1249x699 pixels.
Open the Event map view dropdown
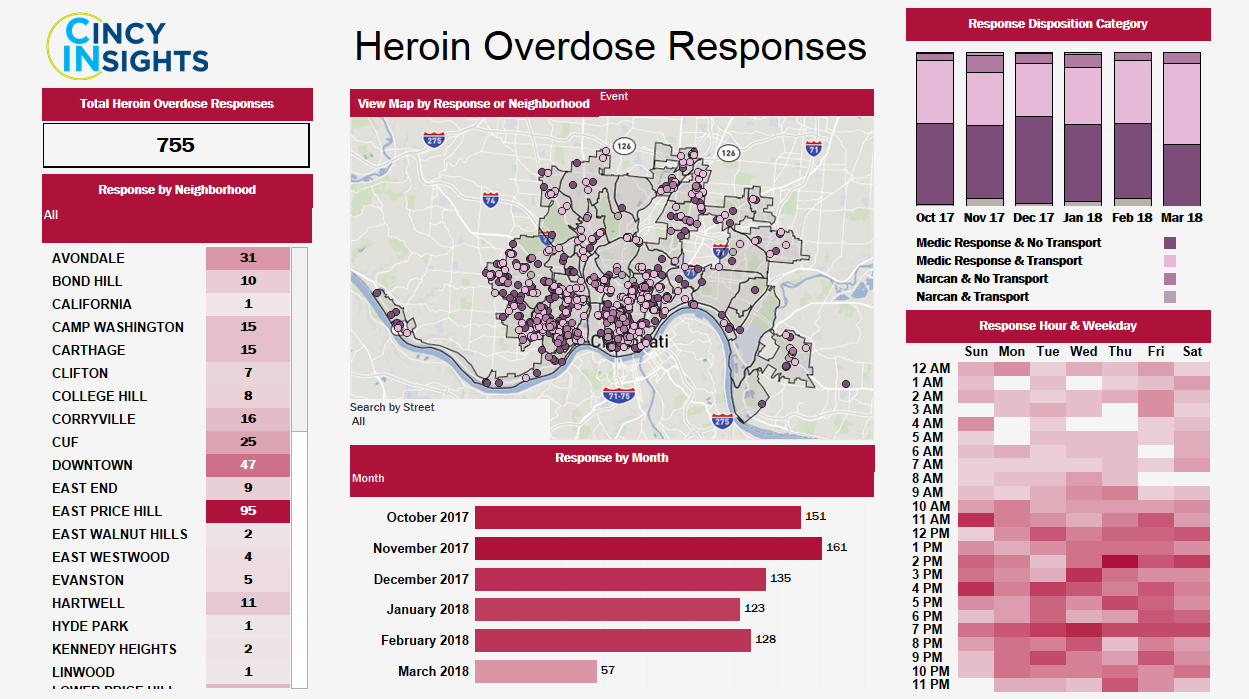614,97
